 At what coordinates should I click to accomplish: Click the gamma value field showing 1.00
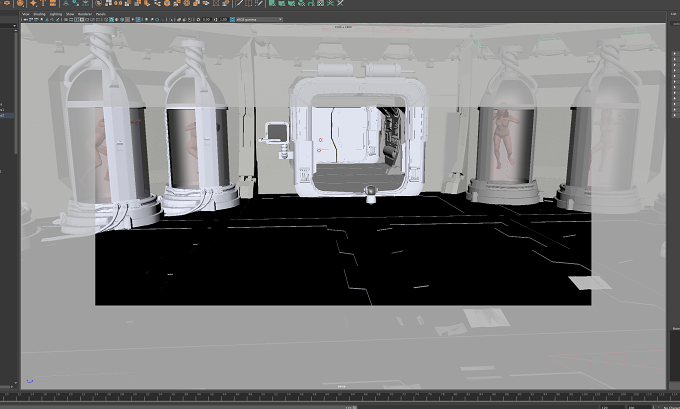click(x=223, y=20)
